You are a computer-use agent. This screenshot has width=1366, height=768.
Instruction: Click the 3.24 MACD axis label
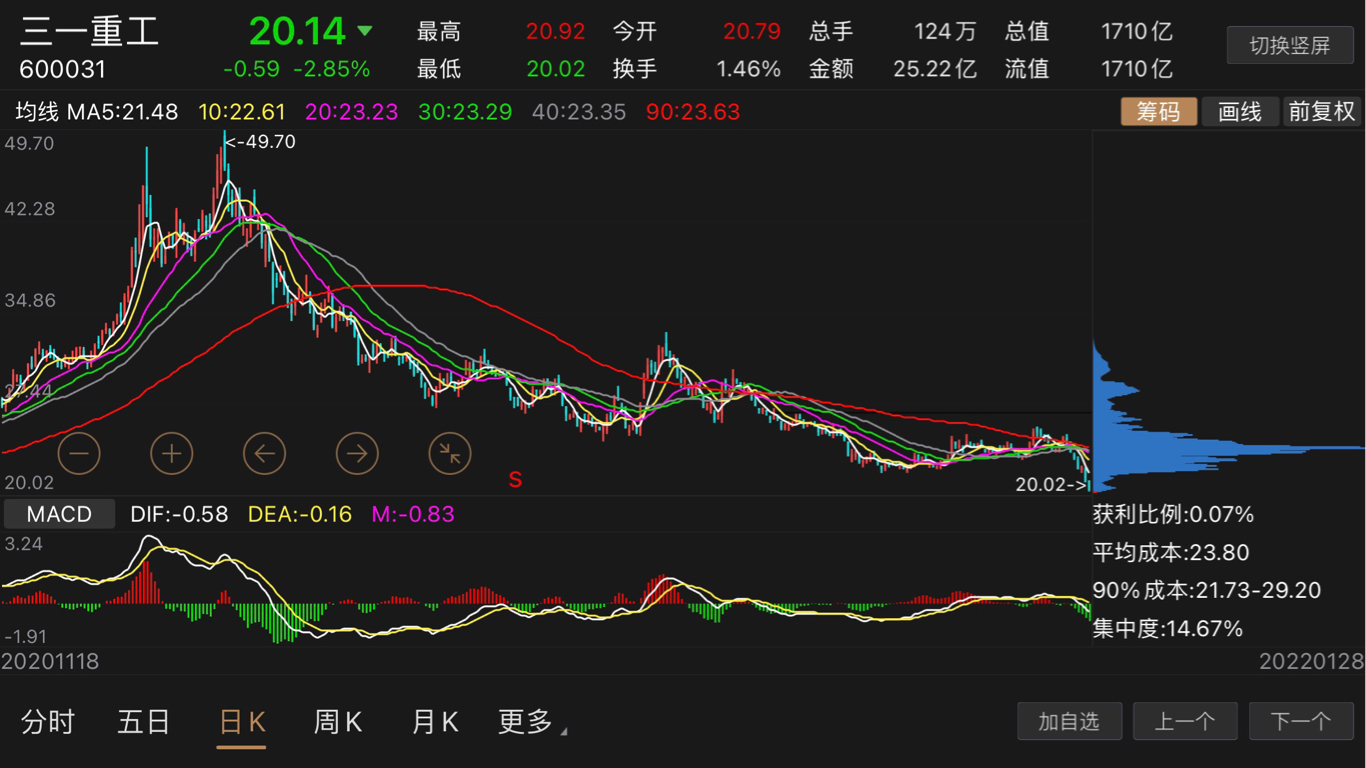tap(23, 545)
